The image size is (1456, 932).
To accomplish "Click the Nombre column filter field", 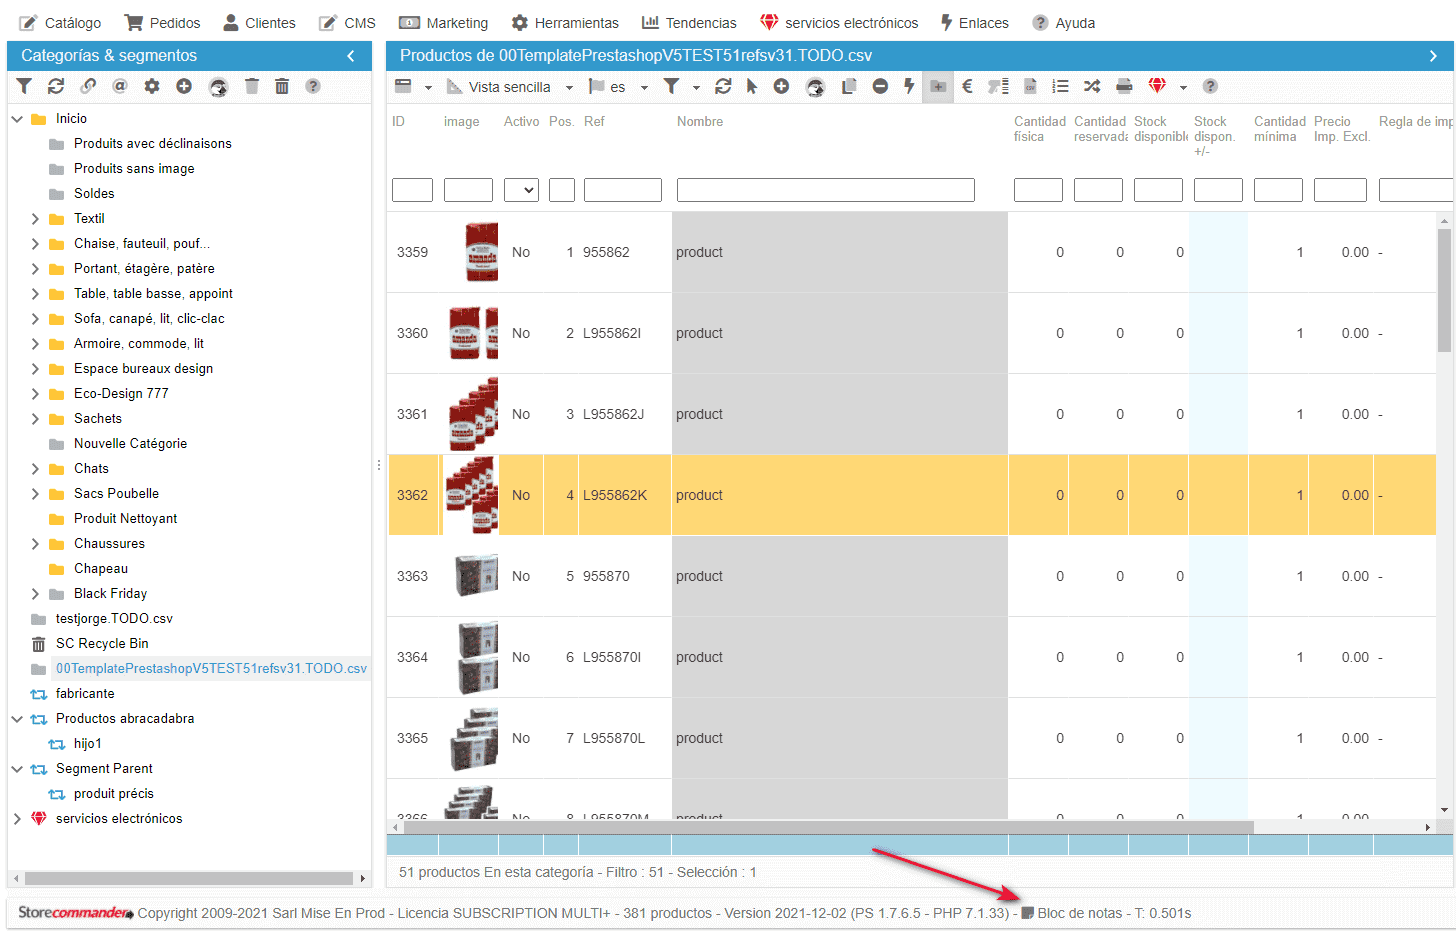I will coord(825,190).
